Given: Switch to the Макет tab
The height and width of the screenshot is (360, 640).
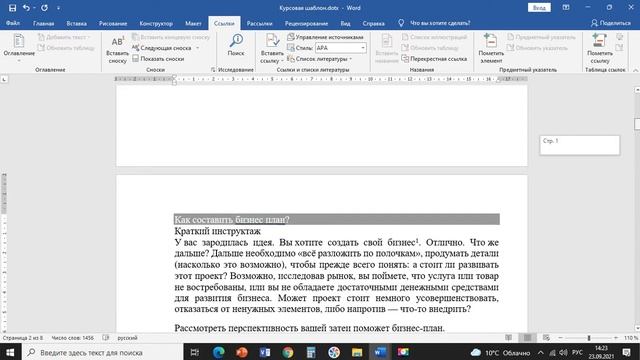Looking at the screenshot, I should 193,23.
